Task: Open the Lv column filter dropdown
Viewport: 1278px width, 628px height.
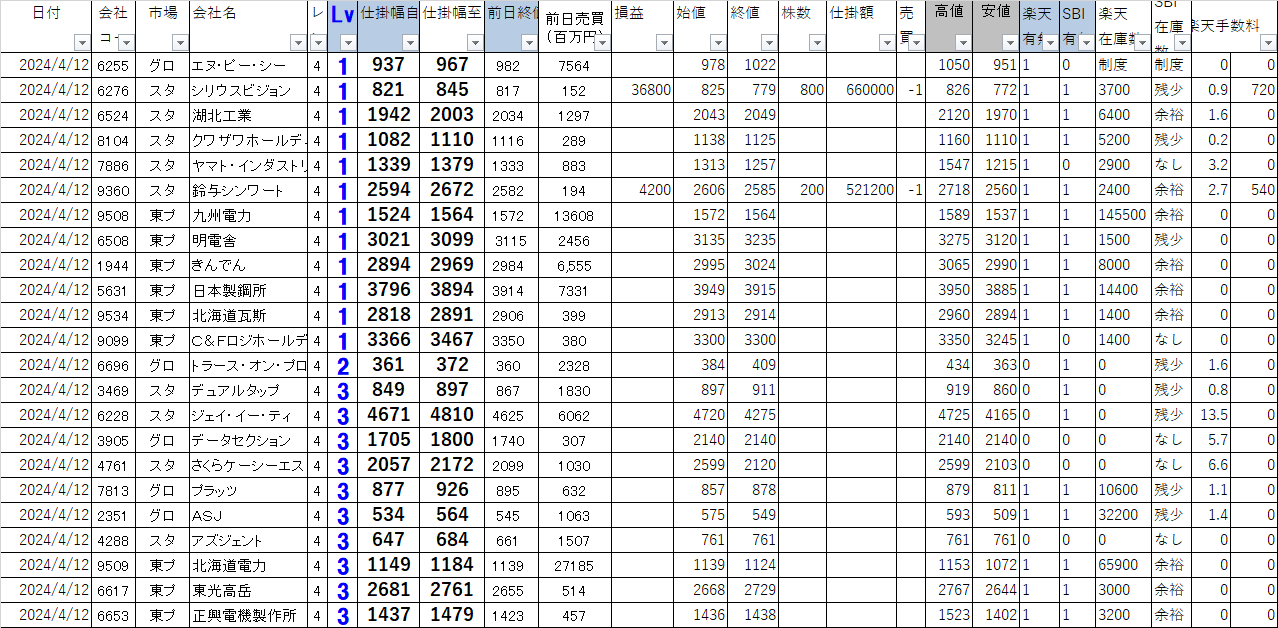Action: pos(347,43)
